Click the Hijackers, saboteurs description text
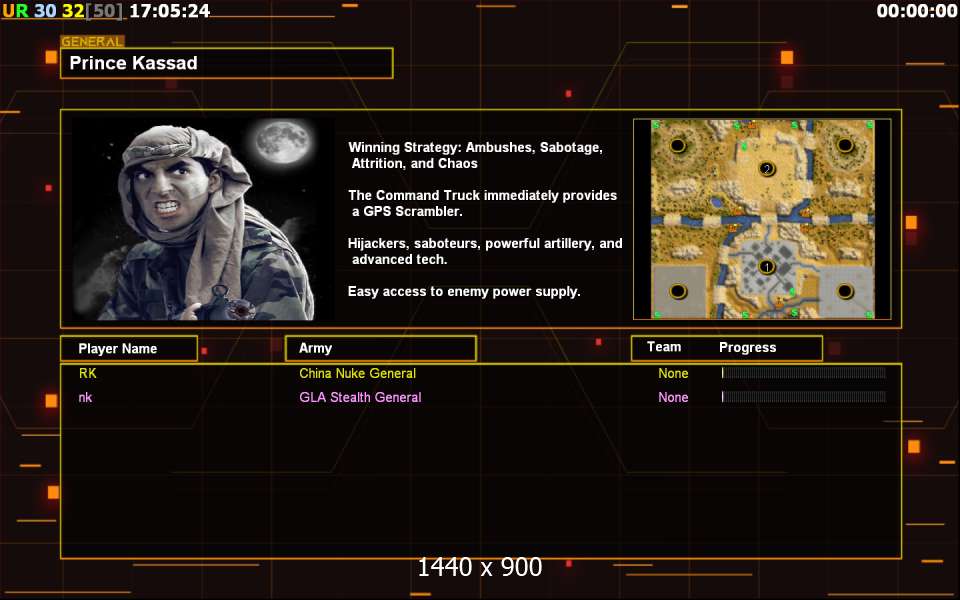Screen dimensions: 960x600 [x=485, y=251]
